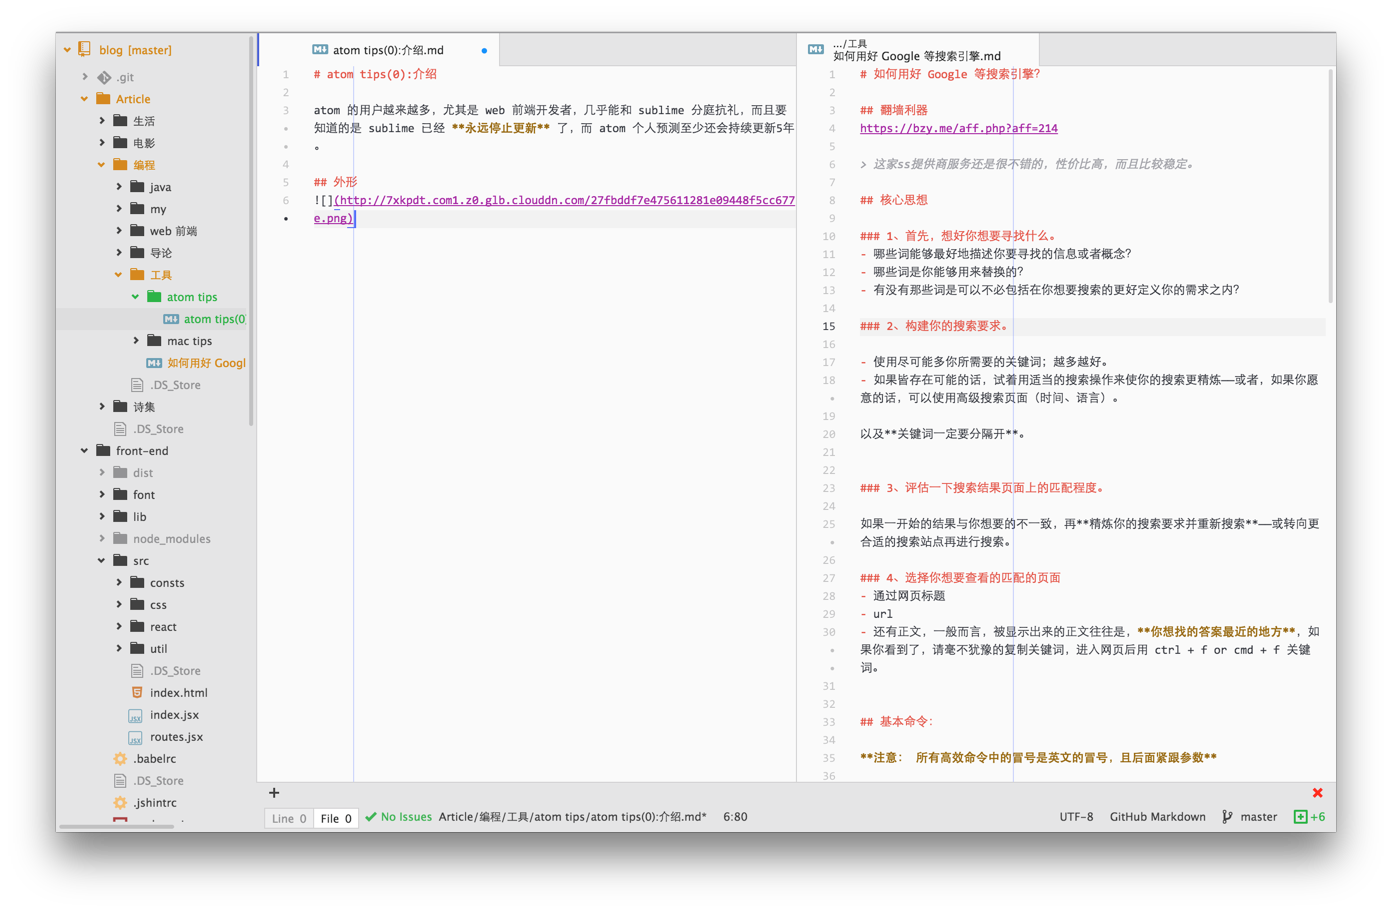Expand the node_modules folder
1392x912 pixels.
[x=100, y=538]
